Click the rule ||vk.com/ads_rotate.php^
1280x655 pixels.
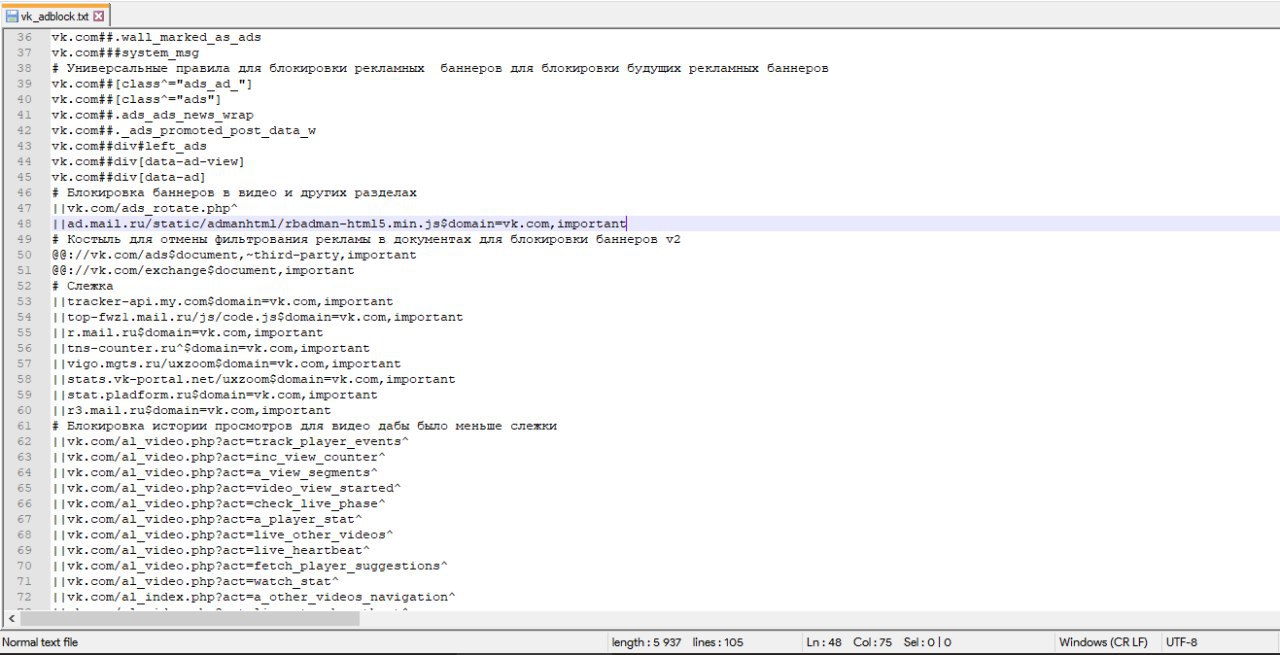pos(145,208)
